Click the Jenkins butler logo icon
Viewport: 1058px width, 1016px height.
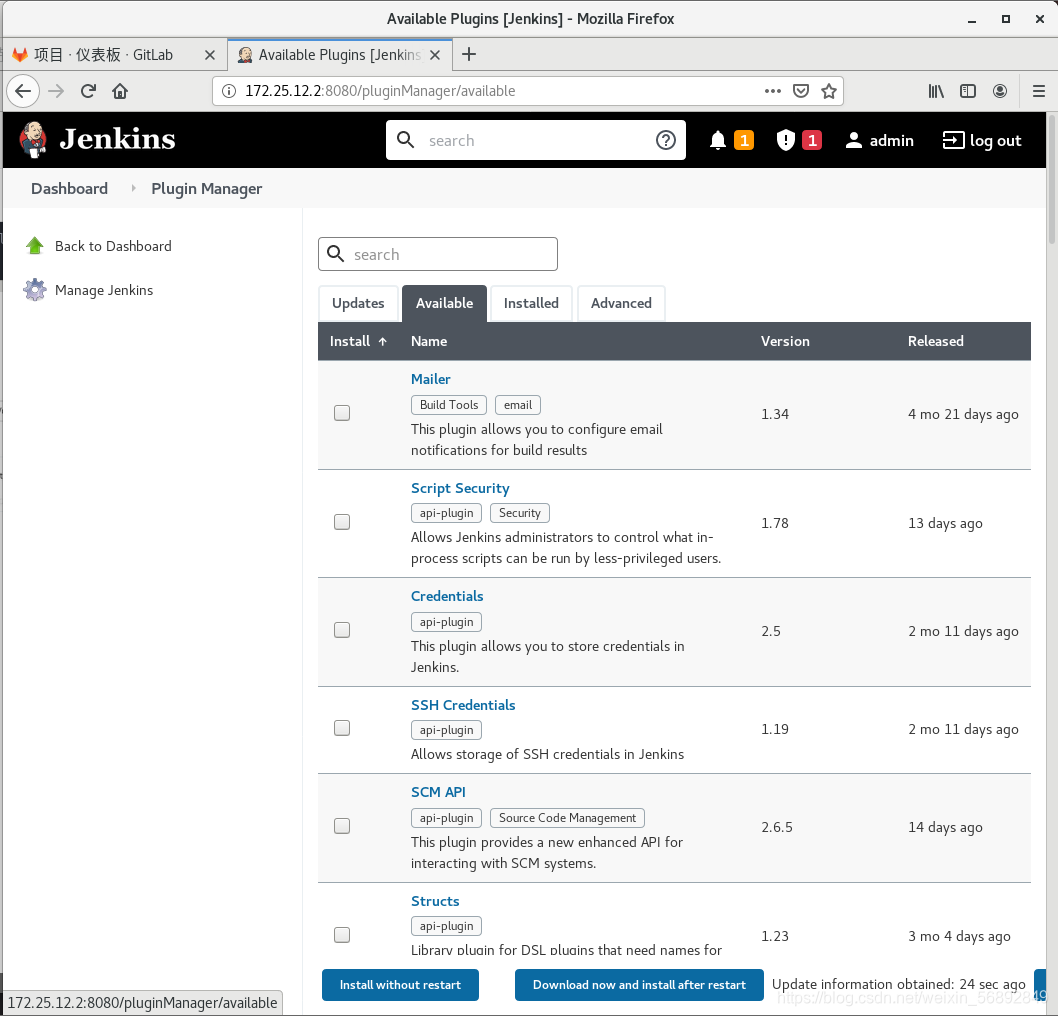(x=33, y=140)
